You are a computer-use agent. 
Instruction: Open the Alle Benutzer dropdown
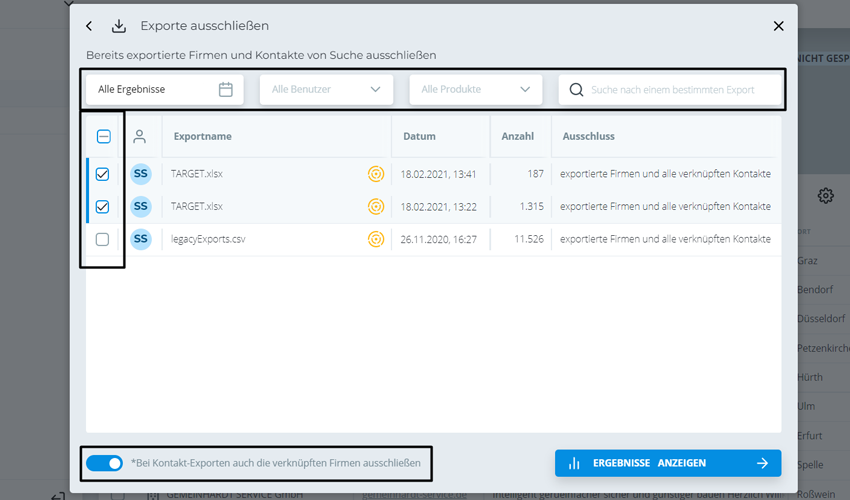point(326,89)
